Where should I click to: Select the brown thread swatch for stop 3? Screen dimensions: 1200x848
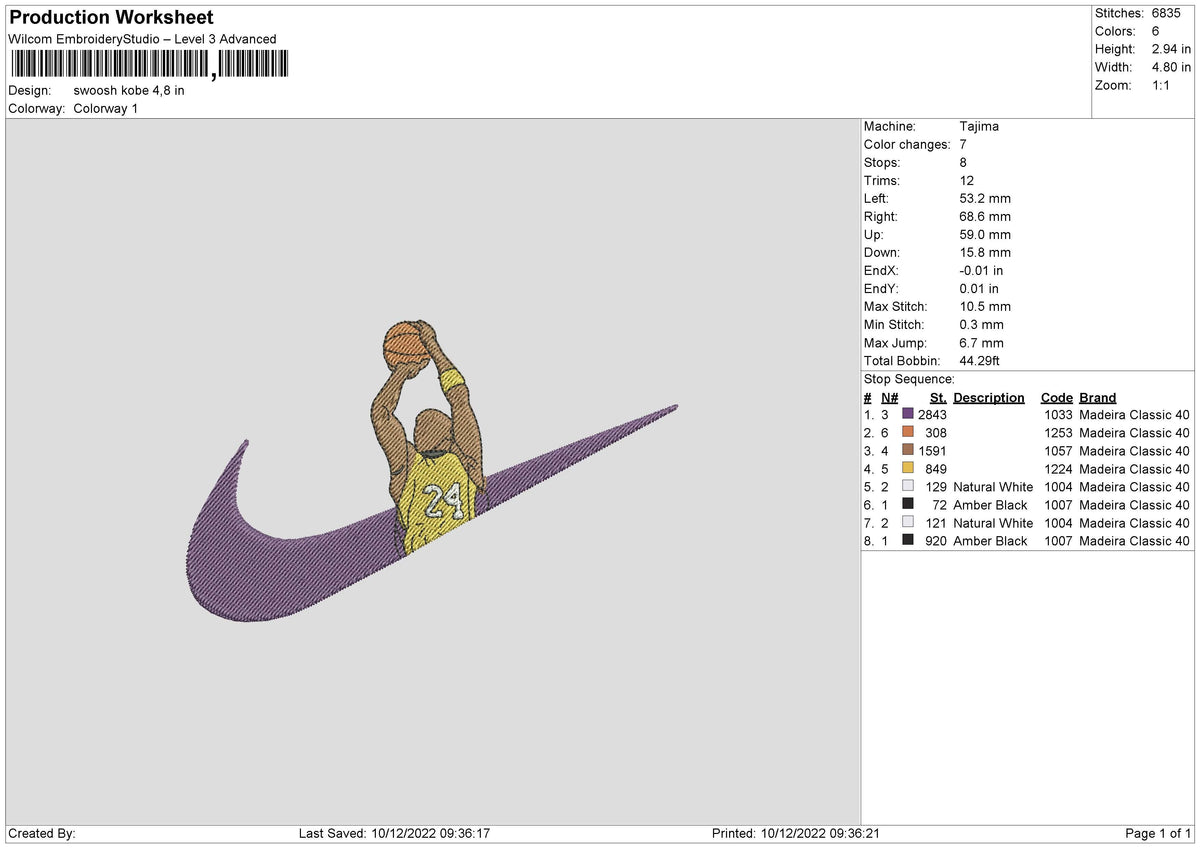pyautogui.click(x=908, y=451)
